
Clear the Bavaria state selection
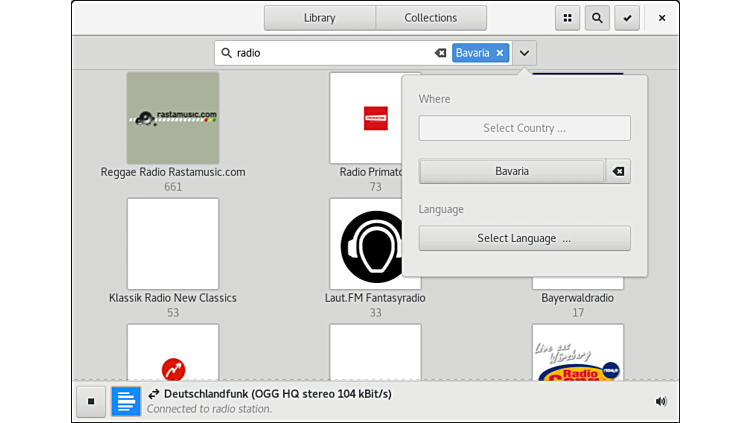(618, 171)
